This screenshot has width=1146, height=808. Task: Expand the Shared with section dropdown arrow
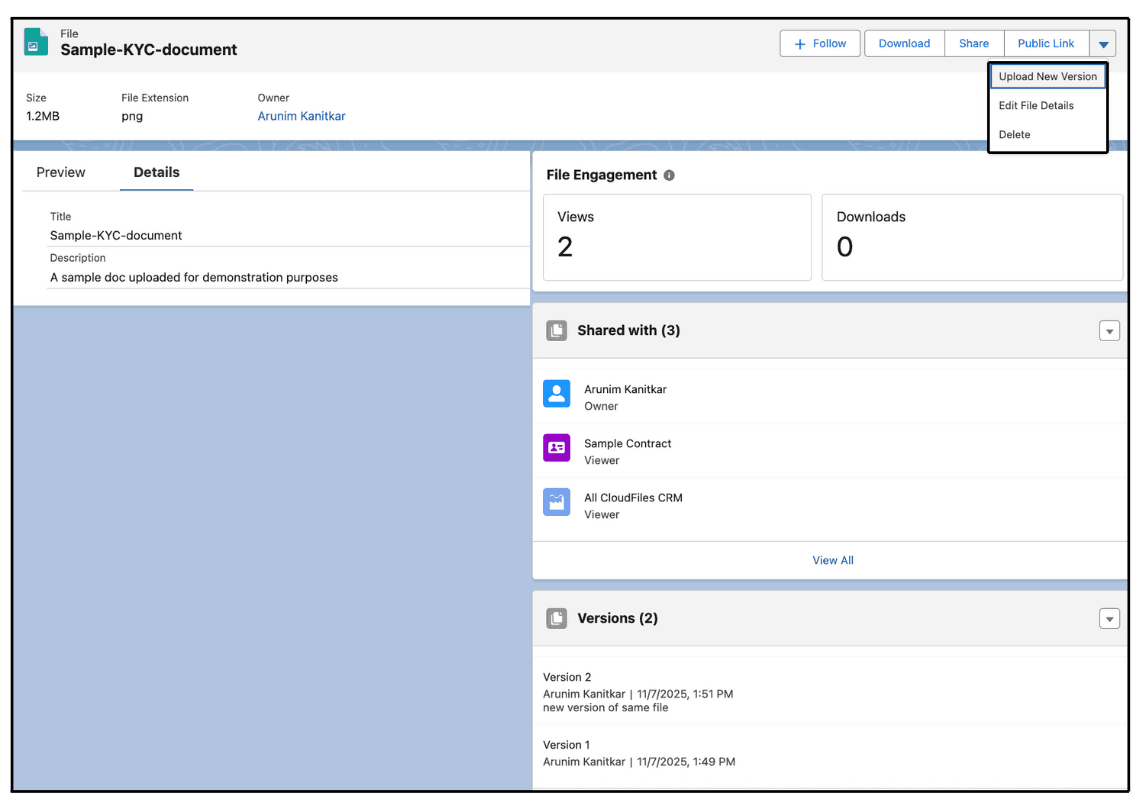(x=1109, y=330)
